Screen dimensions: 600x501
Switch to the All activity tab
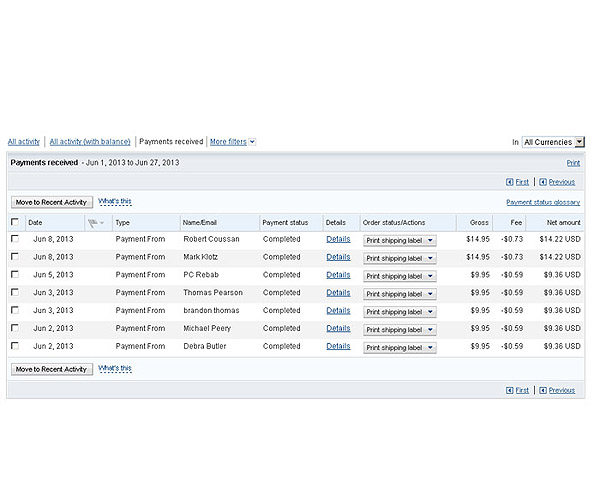click(24, 142)
